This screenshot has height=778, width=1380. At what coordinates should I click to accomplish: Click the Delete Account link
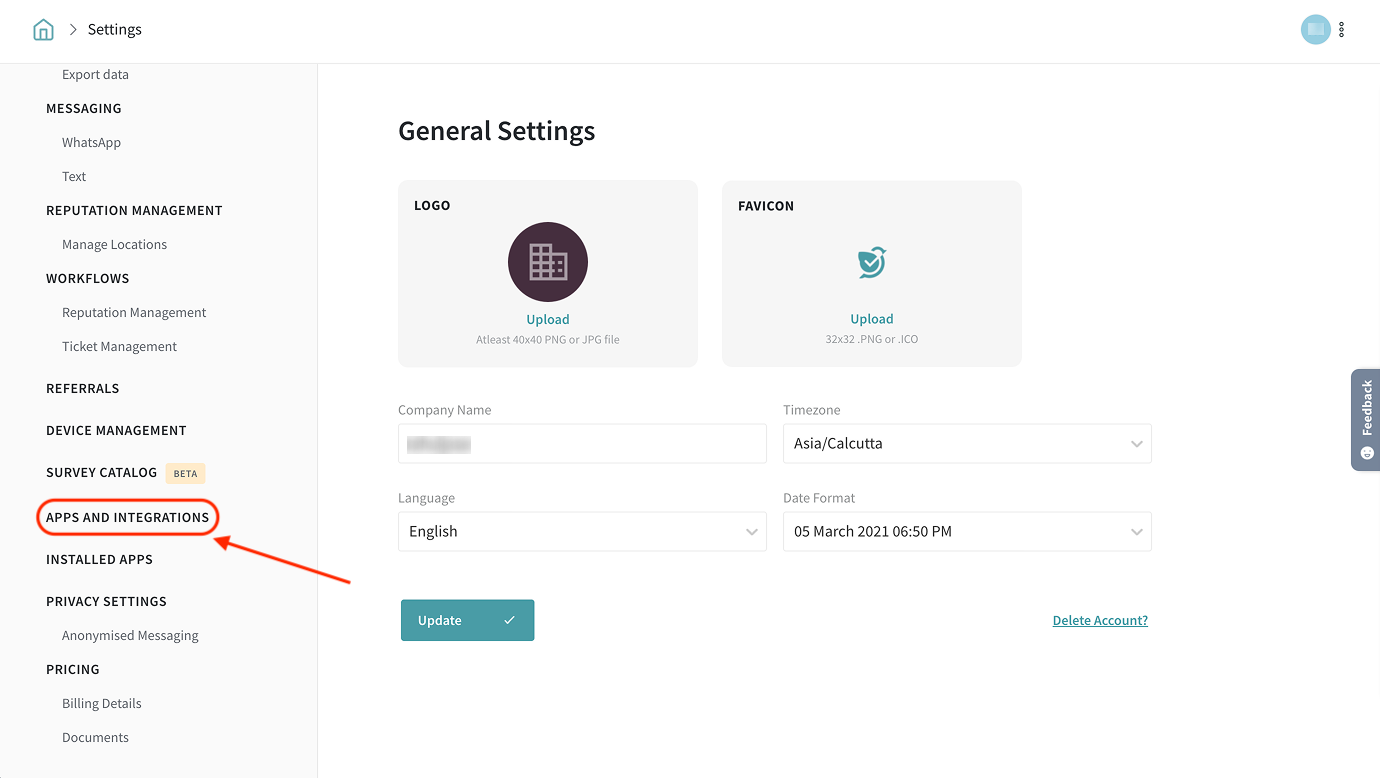point(1100,620)
